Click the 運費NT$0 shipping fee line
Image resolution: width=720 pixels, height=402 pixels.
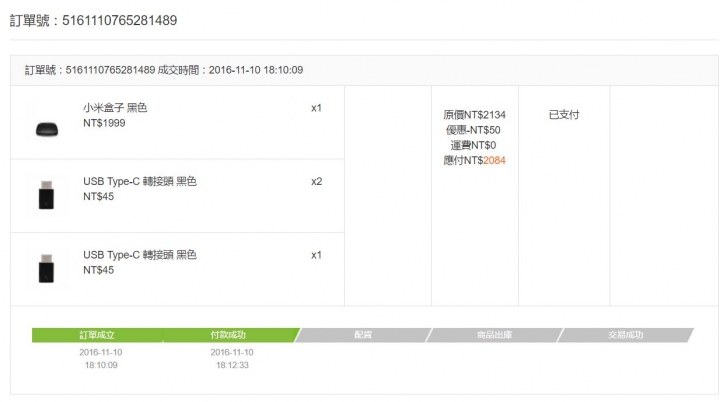(473, 145)
